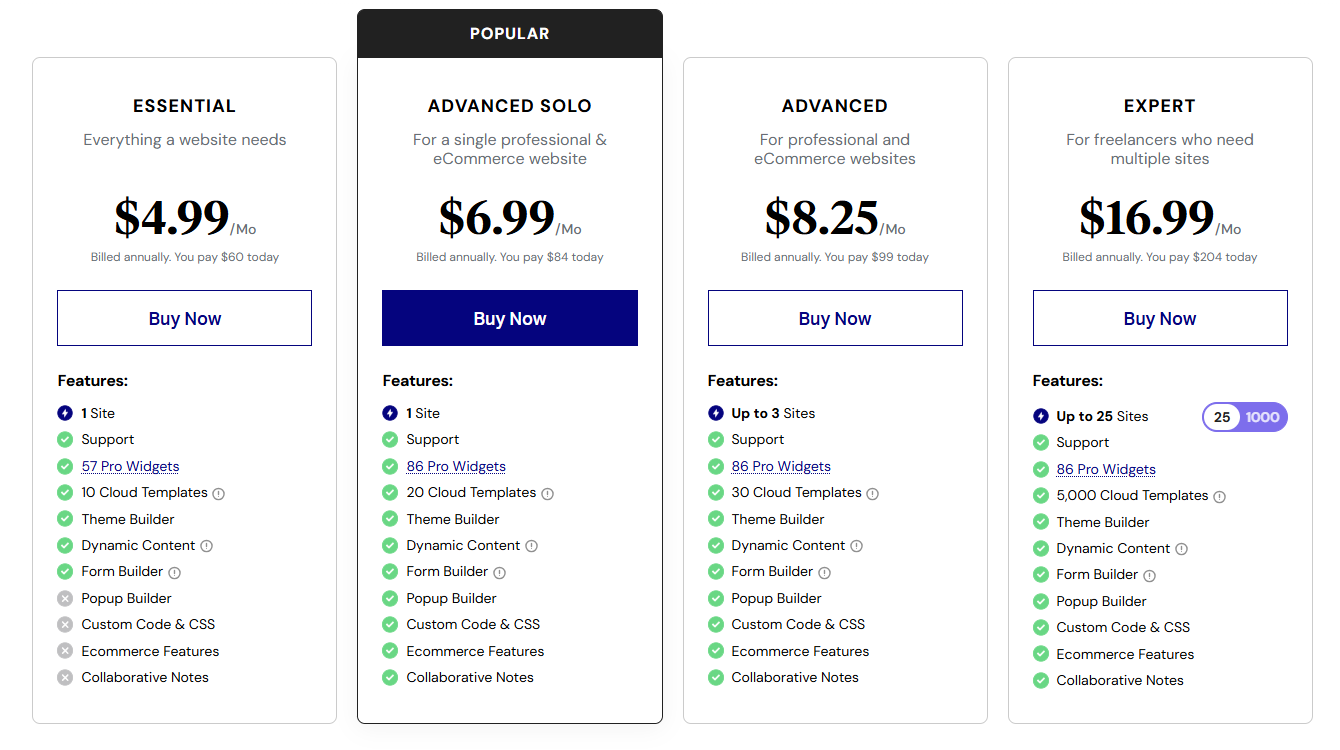Click info icon beside Advanced Solo's Form Builder
This screenshot has height=750, width=1340.
(x=500, y=573)
